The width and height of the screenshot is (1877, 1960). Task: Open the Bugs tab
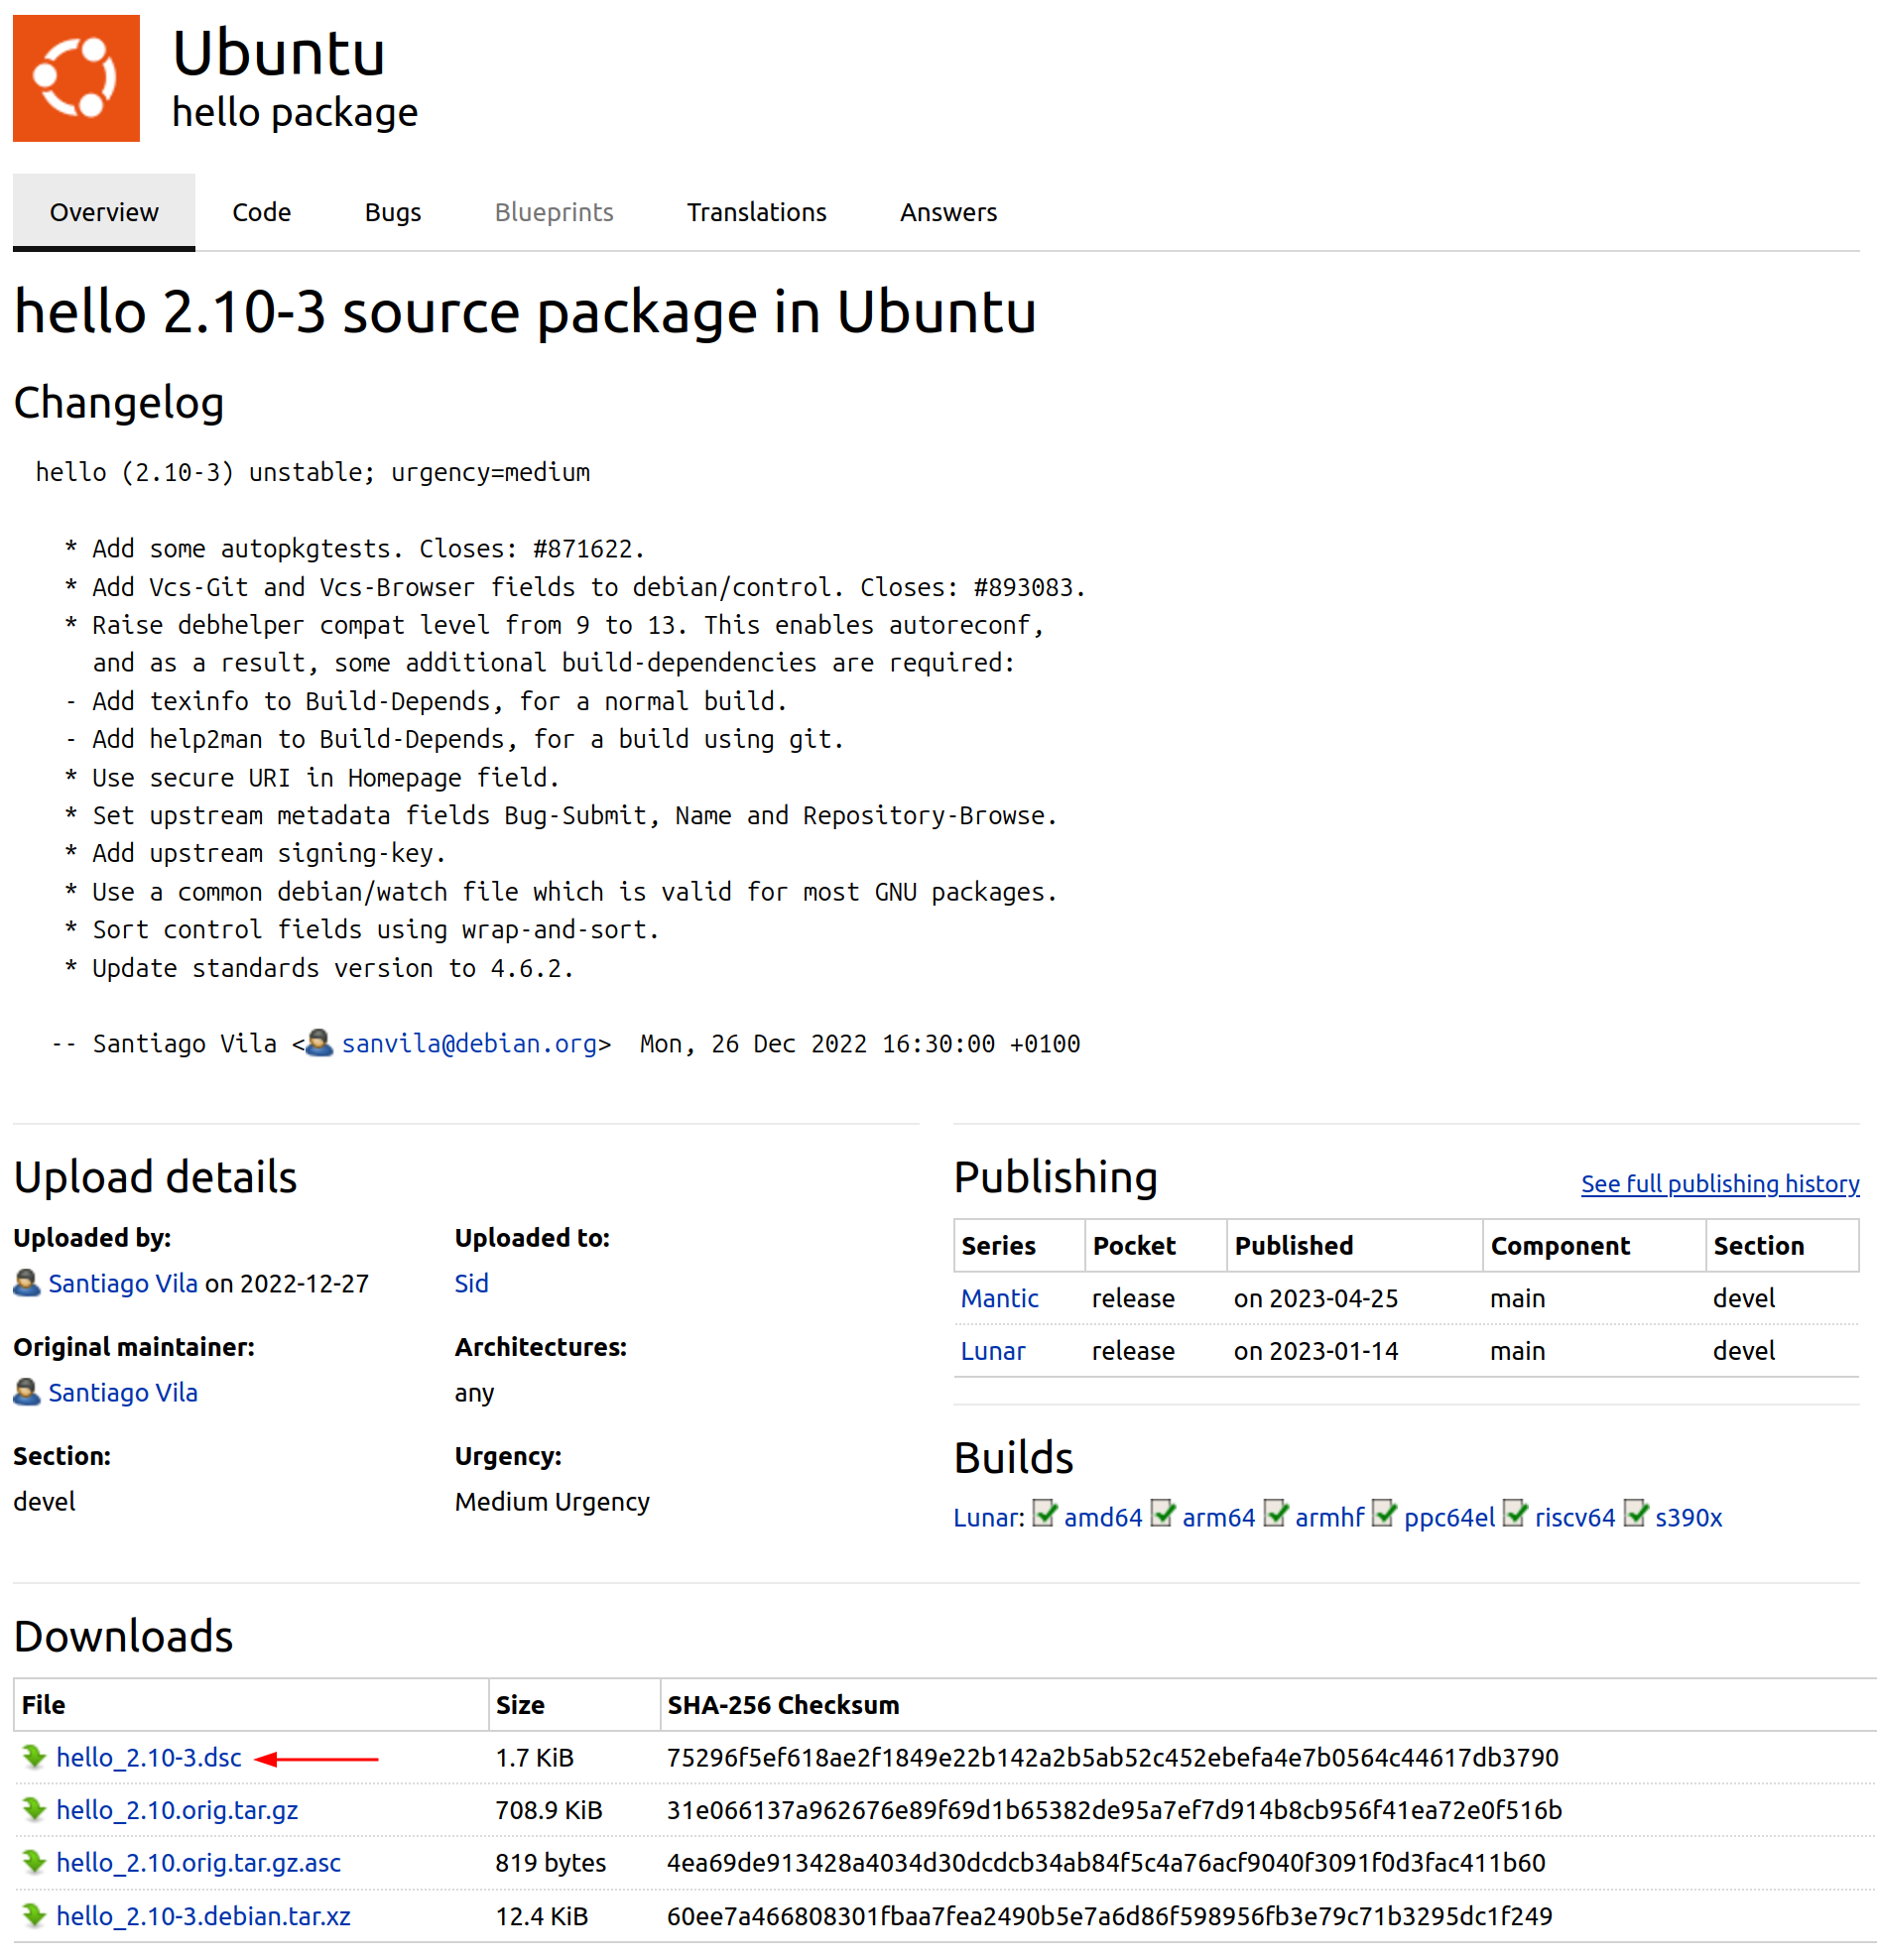392,212
